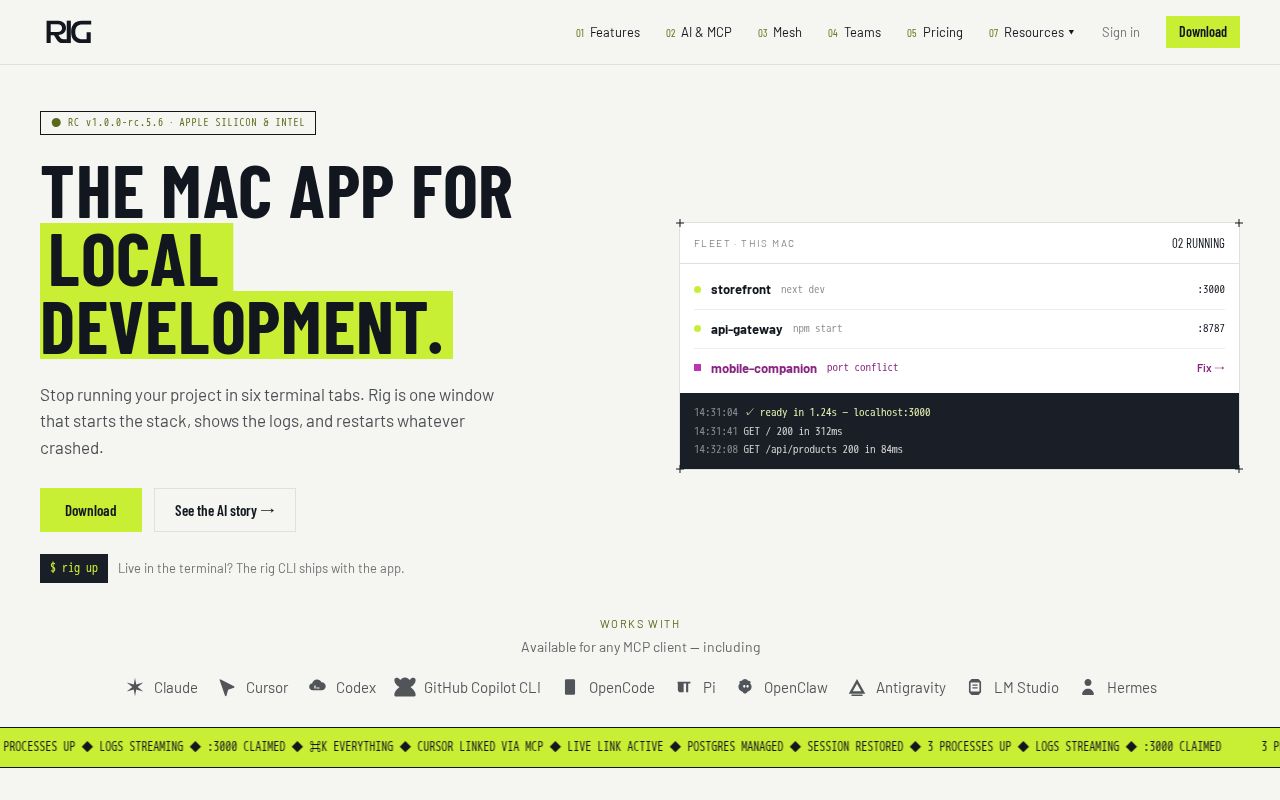Go to the Teams section
This screenshot has height=800, width=1280.
[855, 32]
